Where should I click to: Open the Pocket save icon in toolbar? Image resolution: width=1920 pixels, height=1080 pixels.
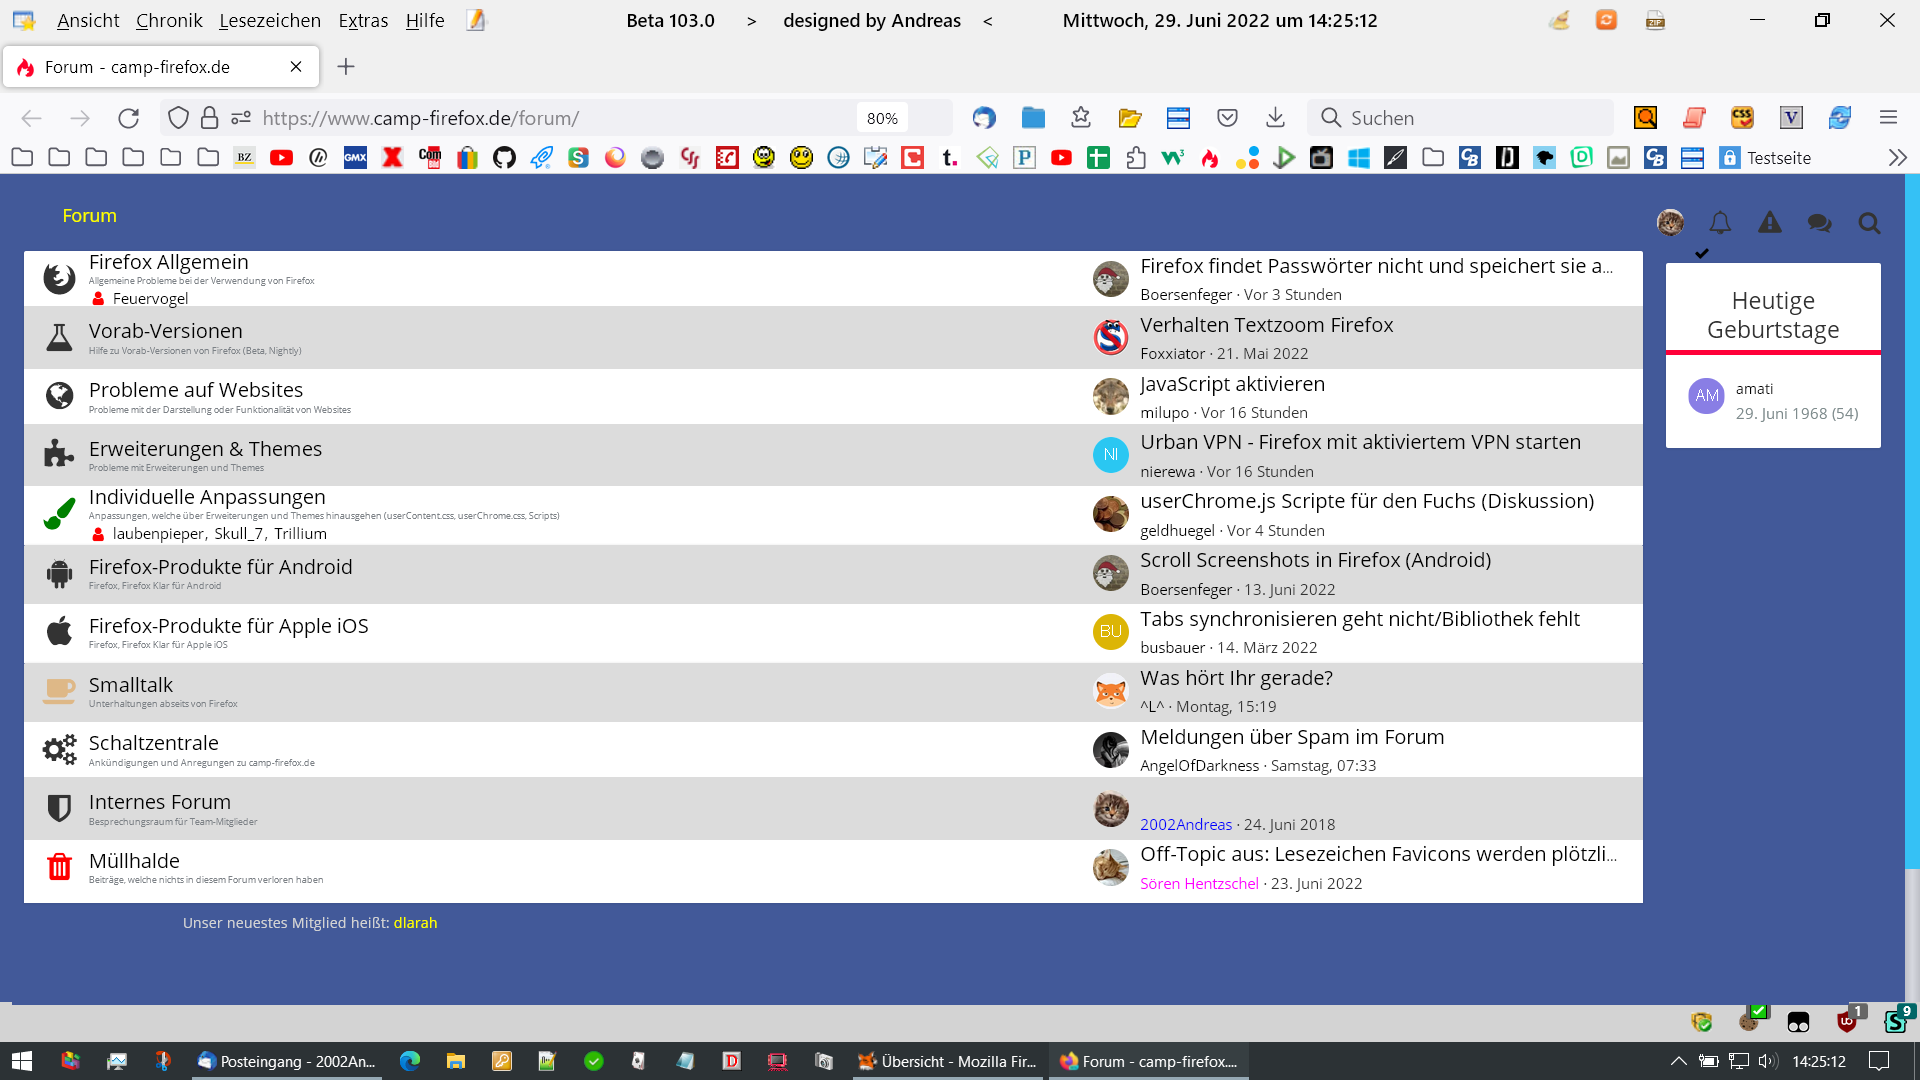click(x=1227, y=118)
